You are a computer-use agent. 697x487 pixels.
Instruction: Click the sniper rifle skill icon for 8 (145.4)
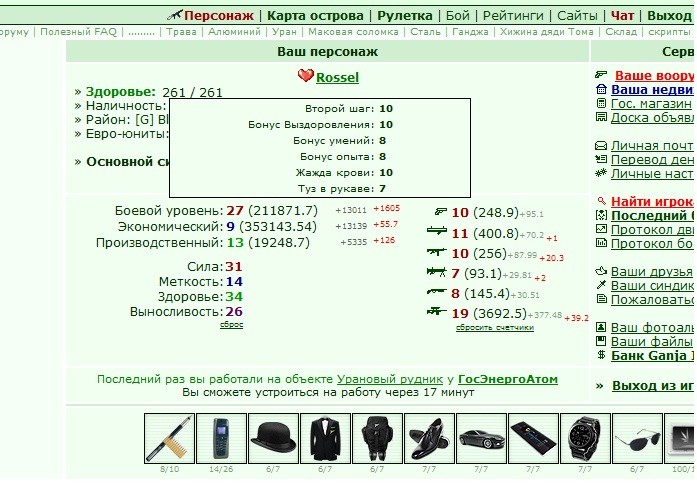click(437, 291)
